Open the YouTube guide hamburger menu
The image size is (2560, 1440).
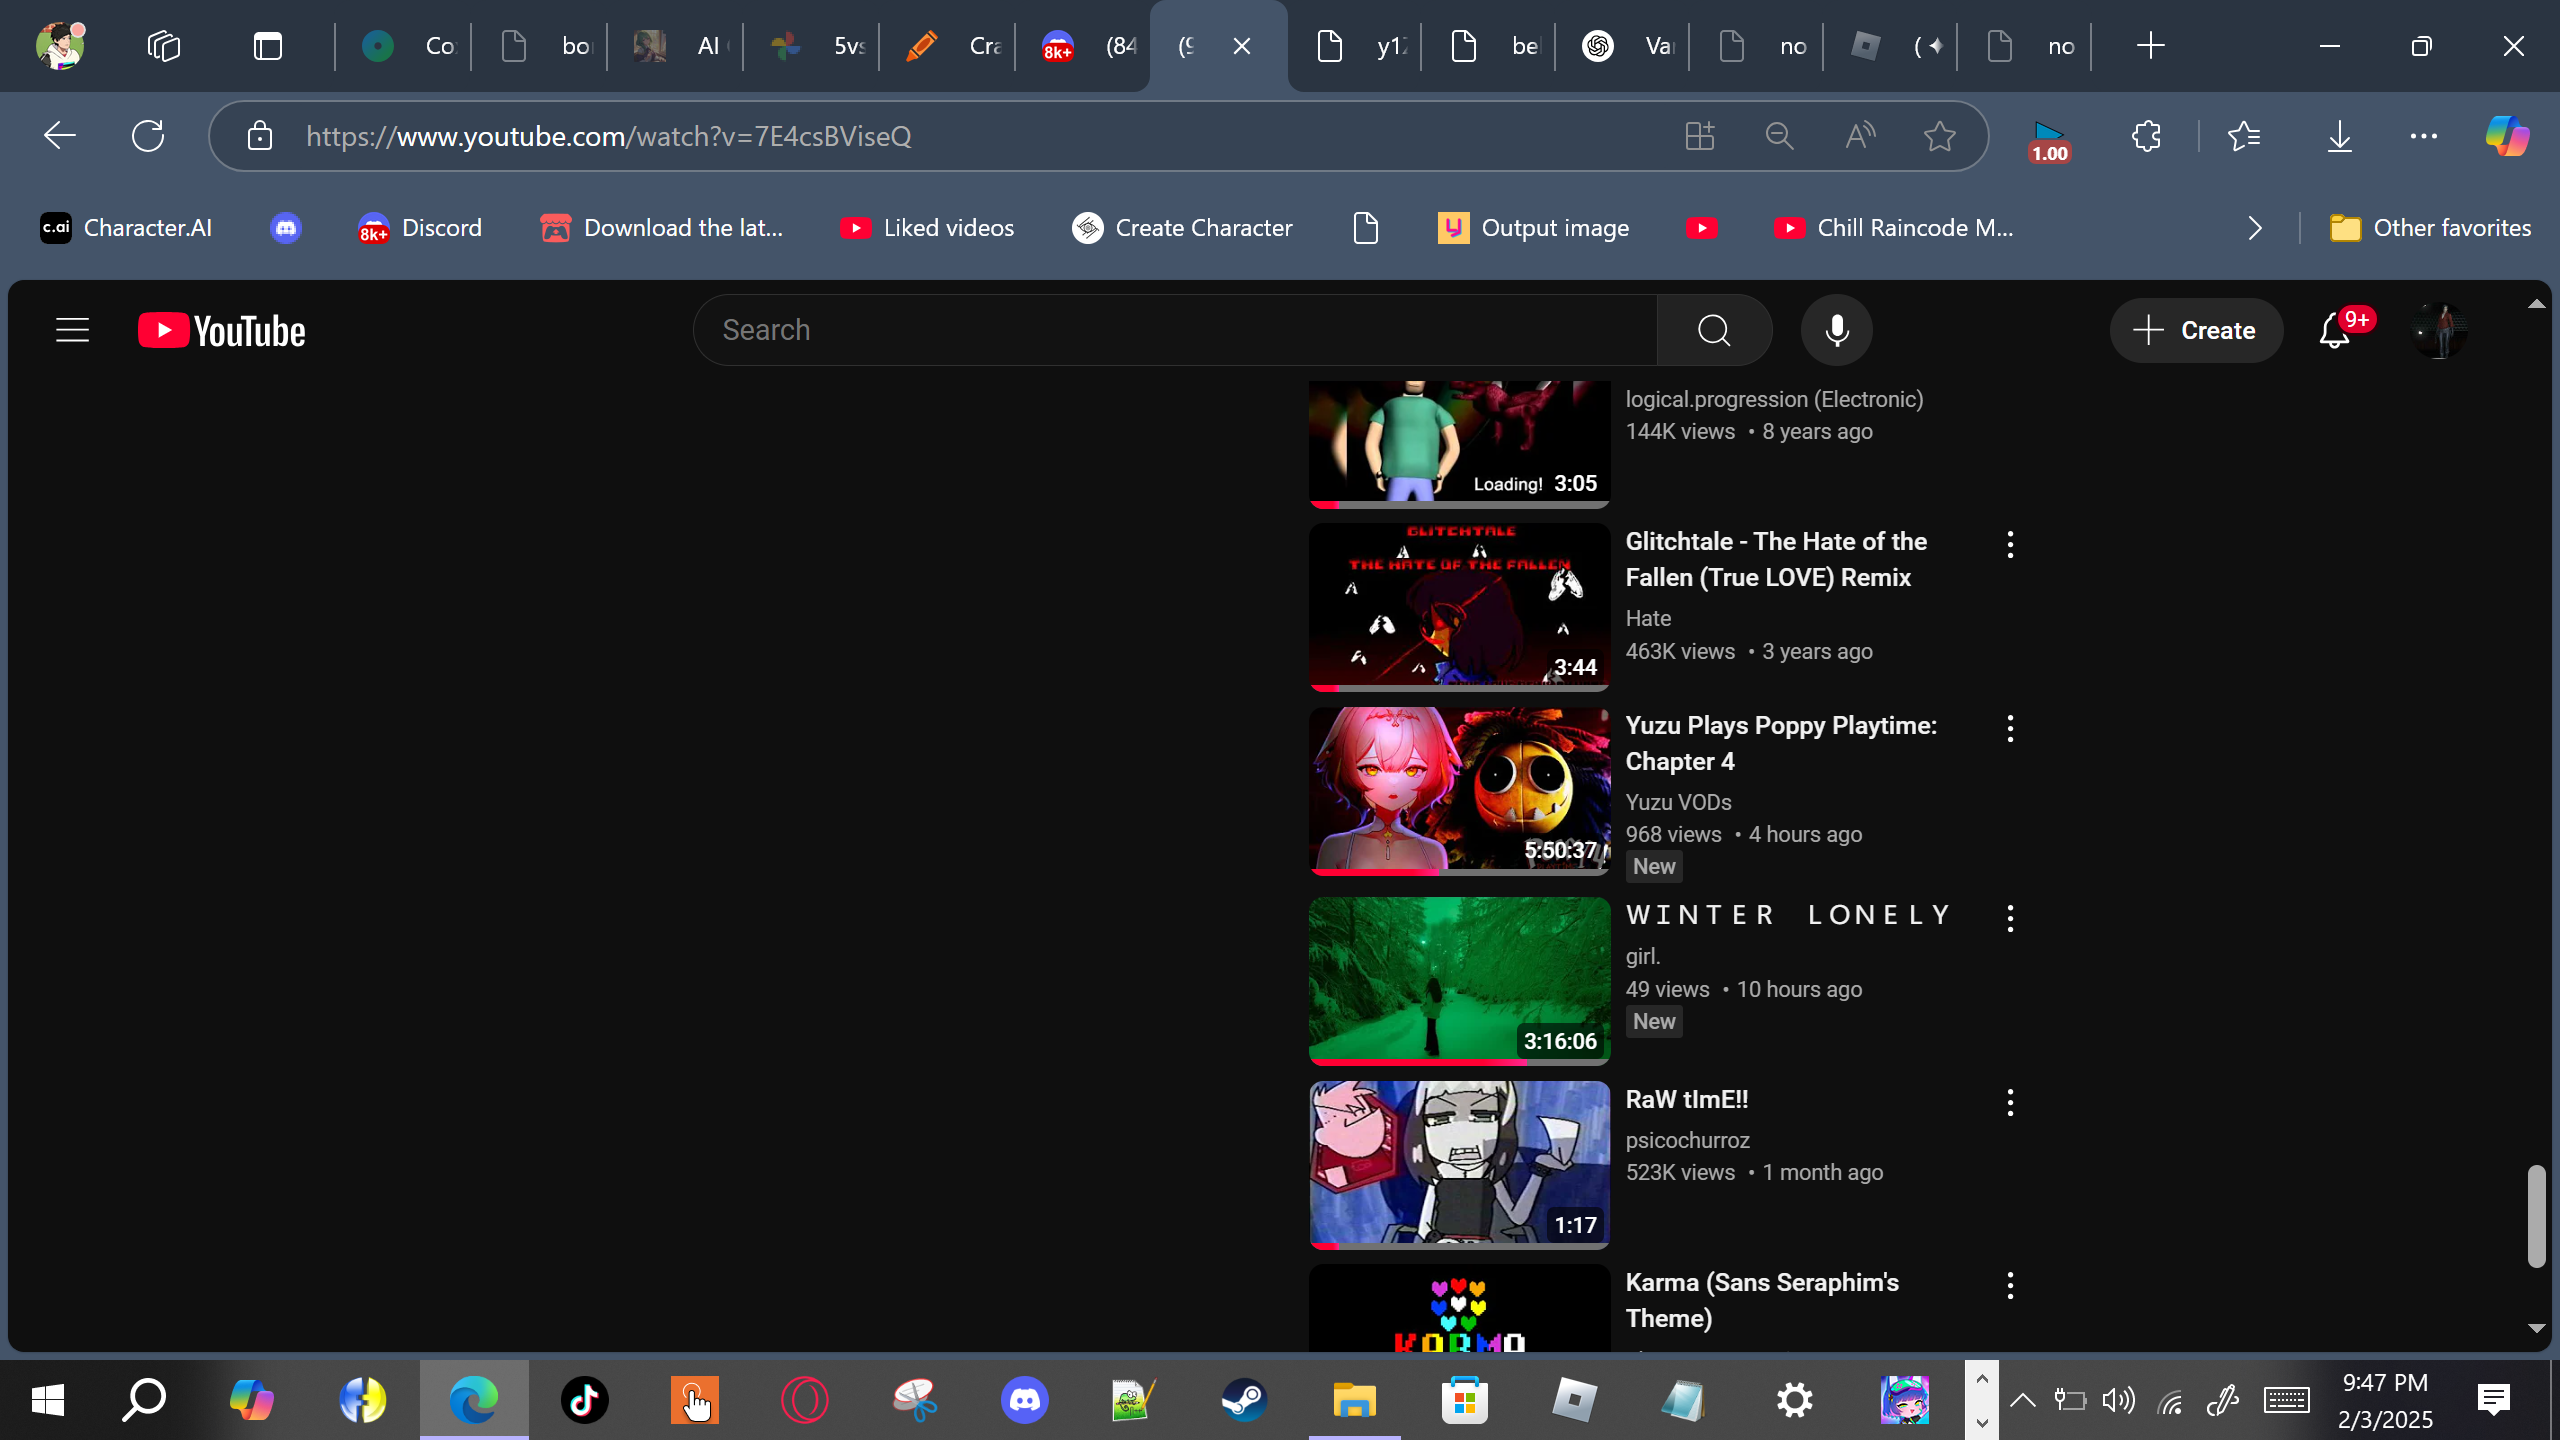[x=72, y=330]
